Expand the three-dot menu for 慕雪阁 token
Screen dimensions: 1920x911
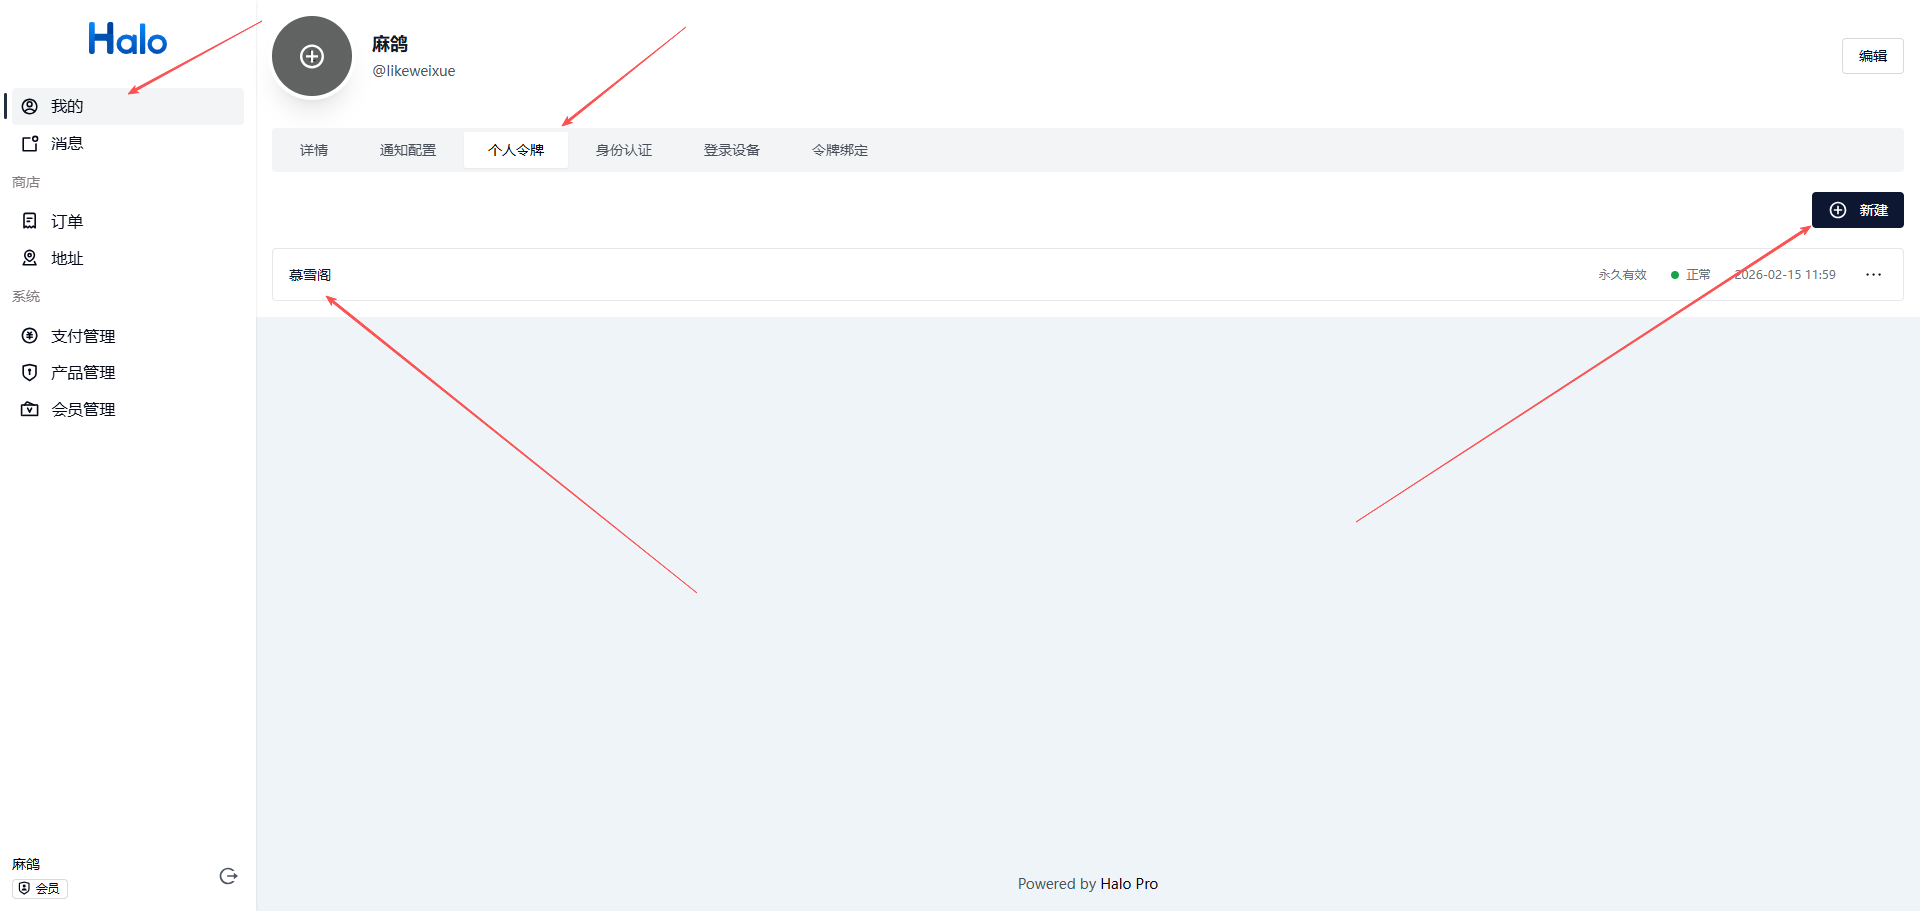coord(1873,275)
